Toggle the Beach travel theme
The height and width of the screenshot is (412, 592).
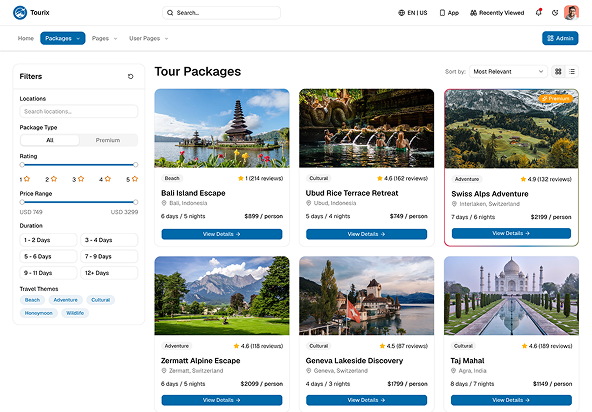(32, 300)
